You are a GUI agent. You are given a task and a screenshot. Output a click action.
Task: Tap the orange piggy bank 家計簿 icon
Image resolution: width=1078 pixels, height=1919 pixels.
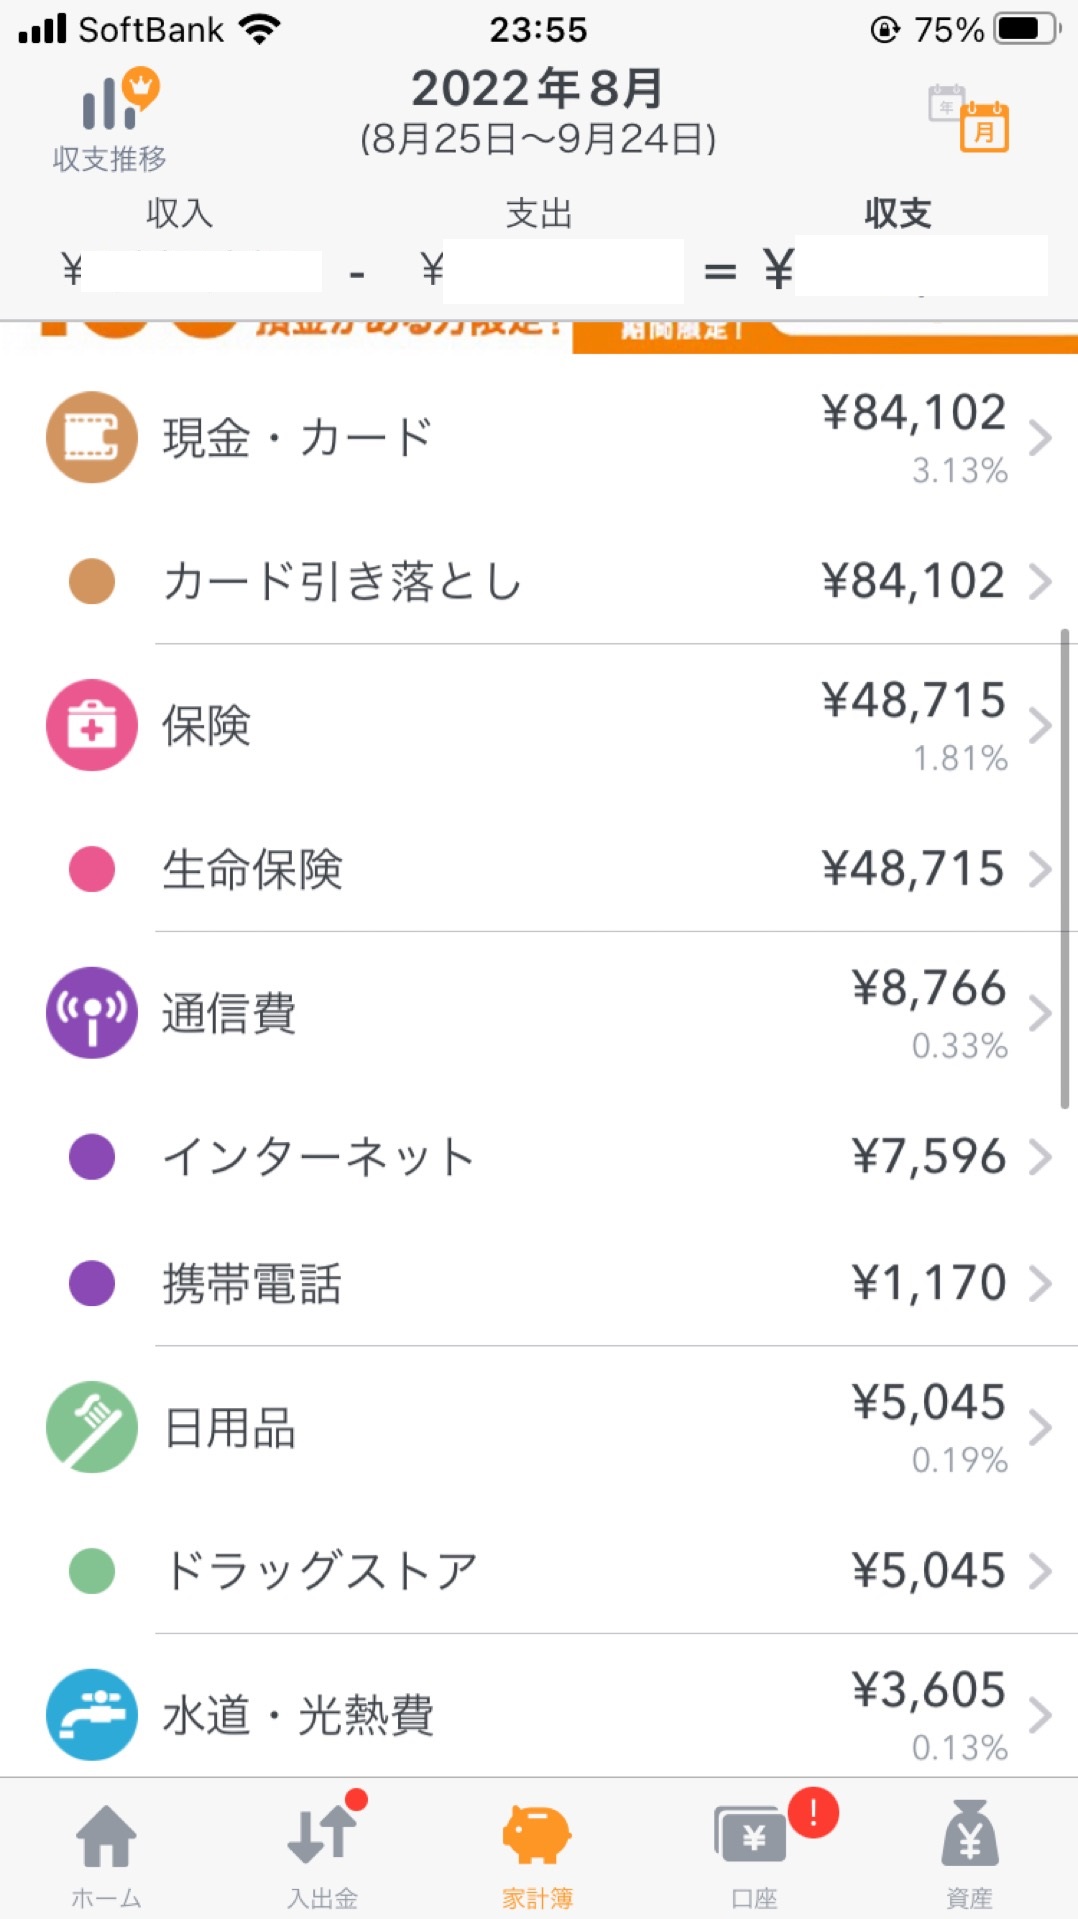click(x=537, y=1834)
